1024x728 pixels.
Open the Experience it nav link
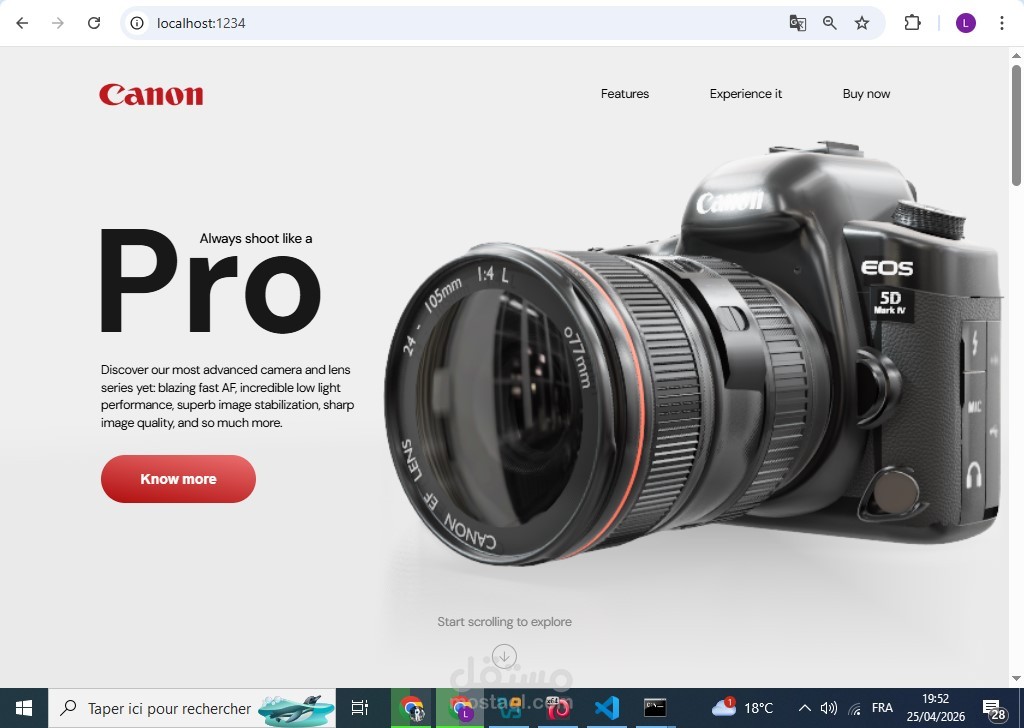pos(746,94)
